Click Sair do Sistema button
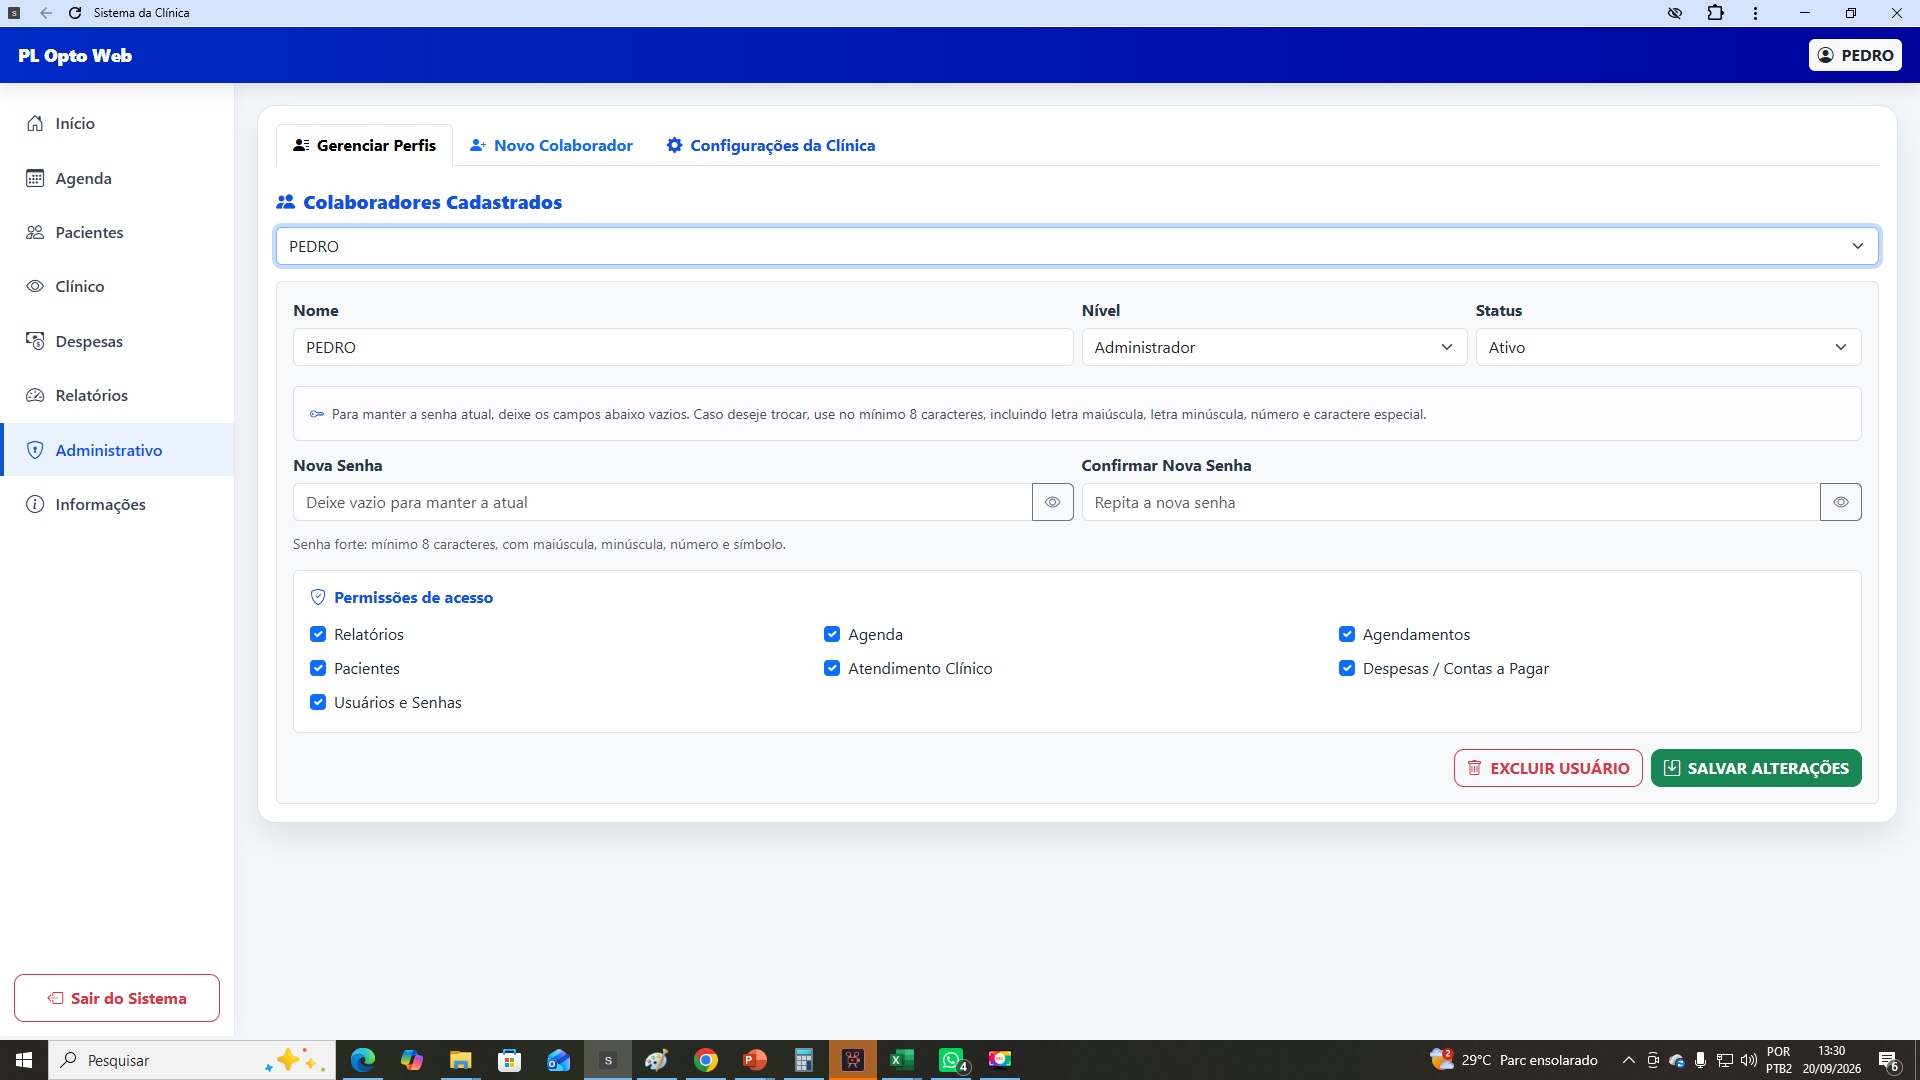The width and height of the screenshot is (1920, 1080). [117, 998]
